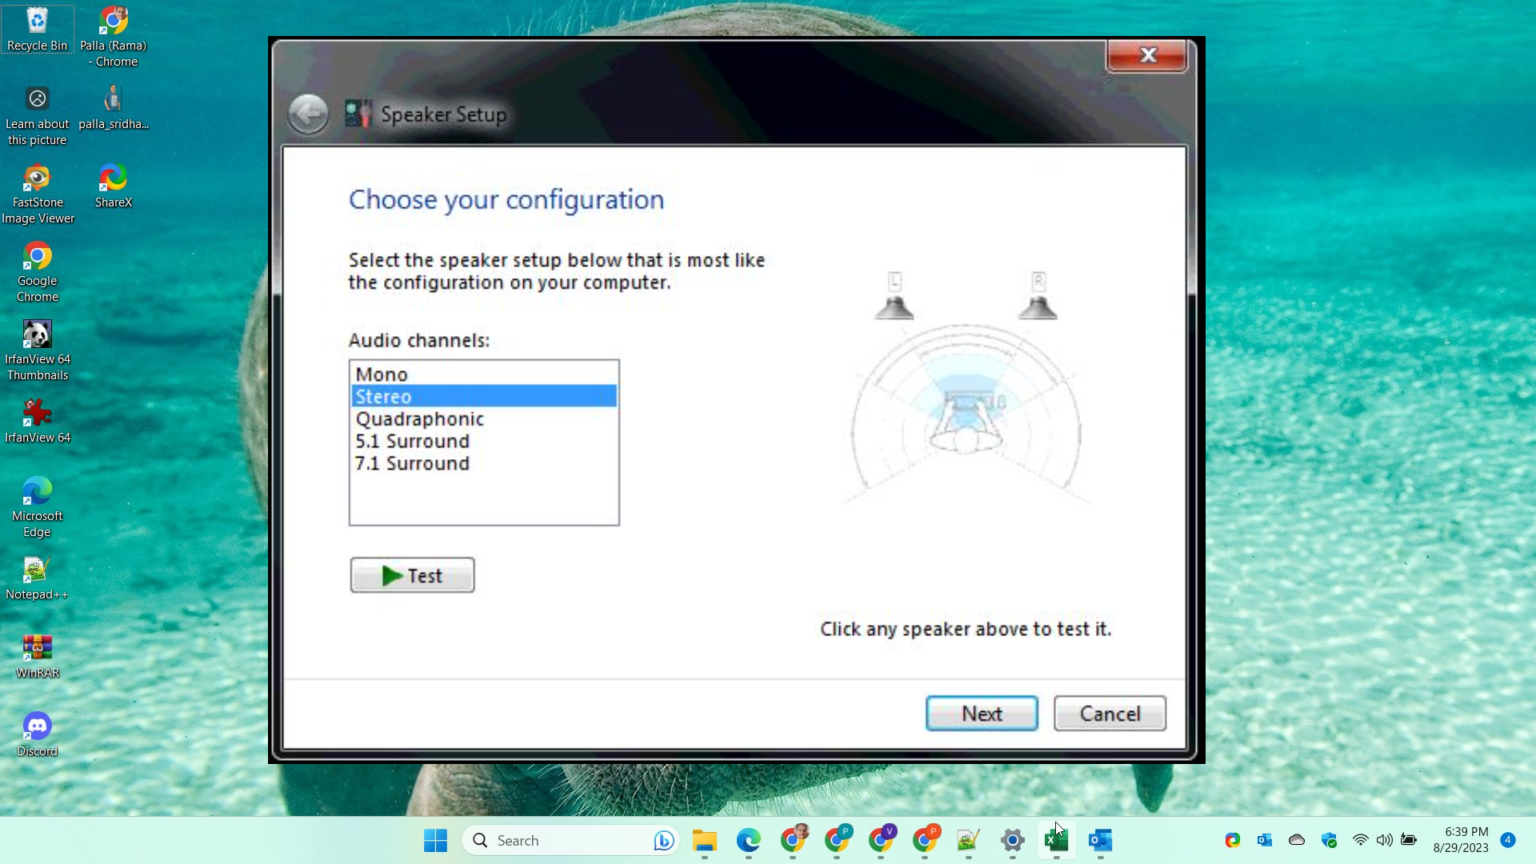Open Discord desktop shortcut
This screenshot has width=1536, height=864.
37,734
